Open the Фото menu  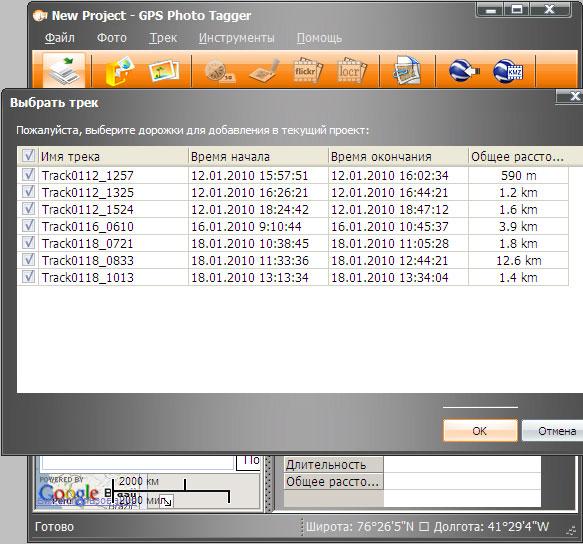pos(112,38)
